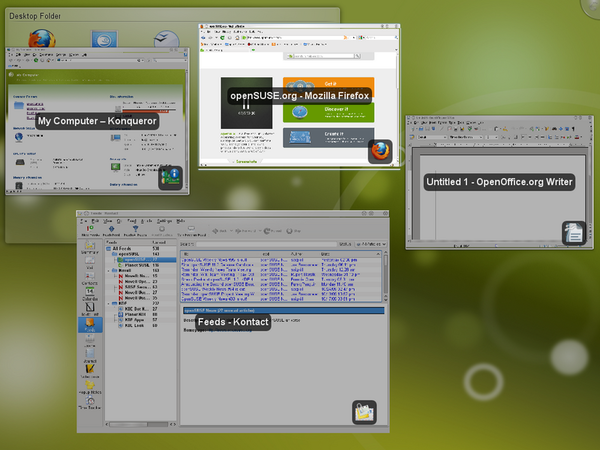
Task: Open Edit menu in Kontact
Action: point(95,221)
